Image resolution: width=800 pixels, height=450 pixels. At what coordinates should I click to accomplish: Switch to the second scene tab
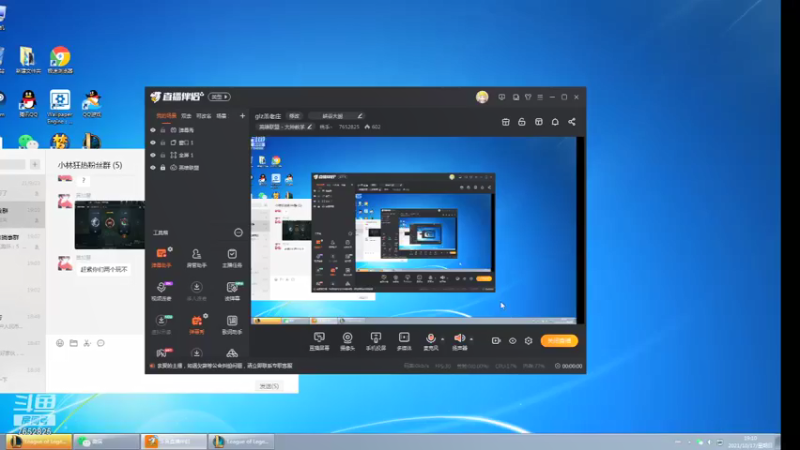pyautogui.click(x=186, y=116)
